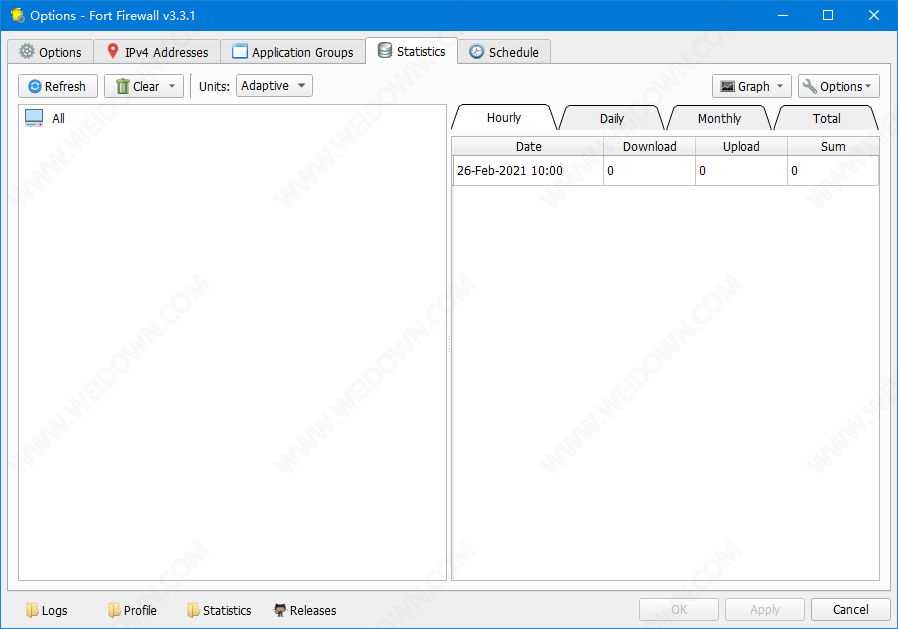Click the Upload column header
Screen dimensions: 898x629
coord(741,147)
